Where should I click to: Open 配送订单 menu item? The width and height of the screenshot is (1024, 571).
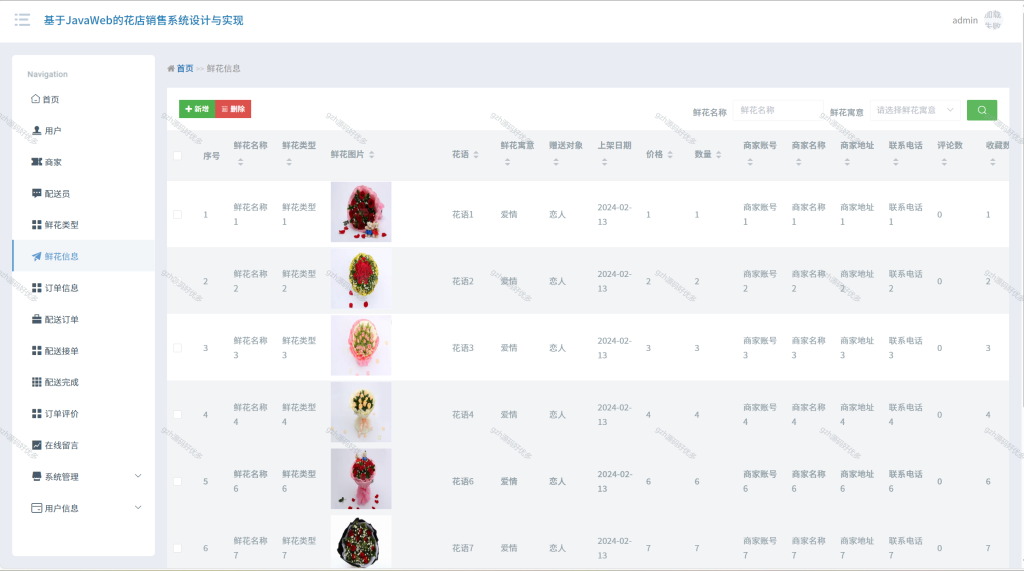(84, 319)
